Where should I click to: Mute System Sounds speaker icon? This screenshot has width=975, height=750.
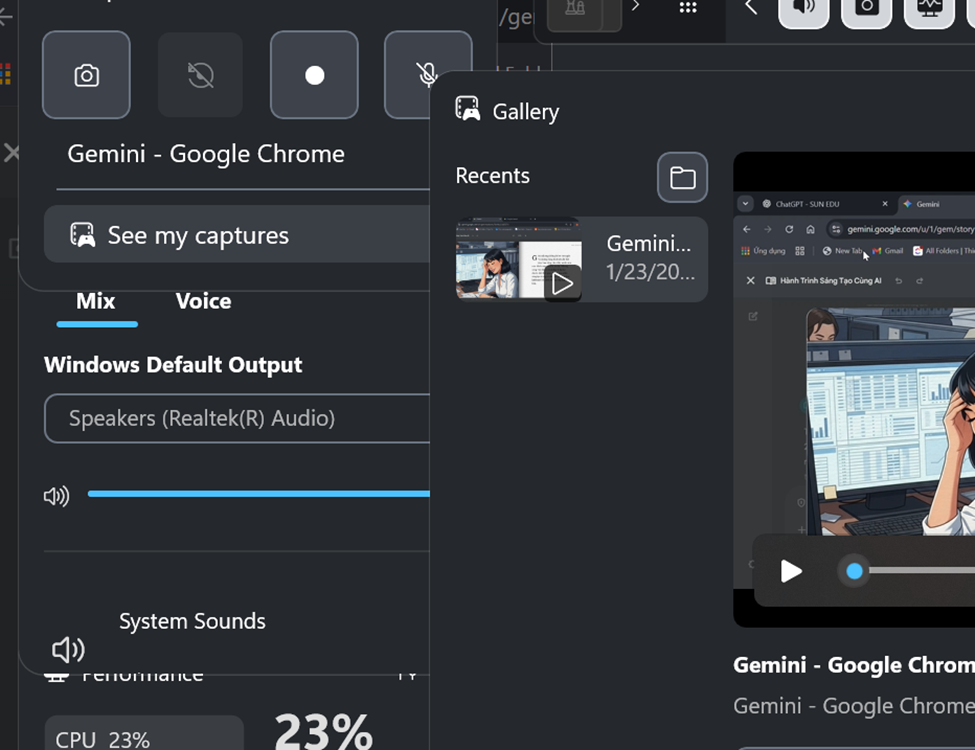pos(68,650)
